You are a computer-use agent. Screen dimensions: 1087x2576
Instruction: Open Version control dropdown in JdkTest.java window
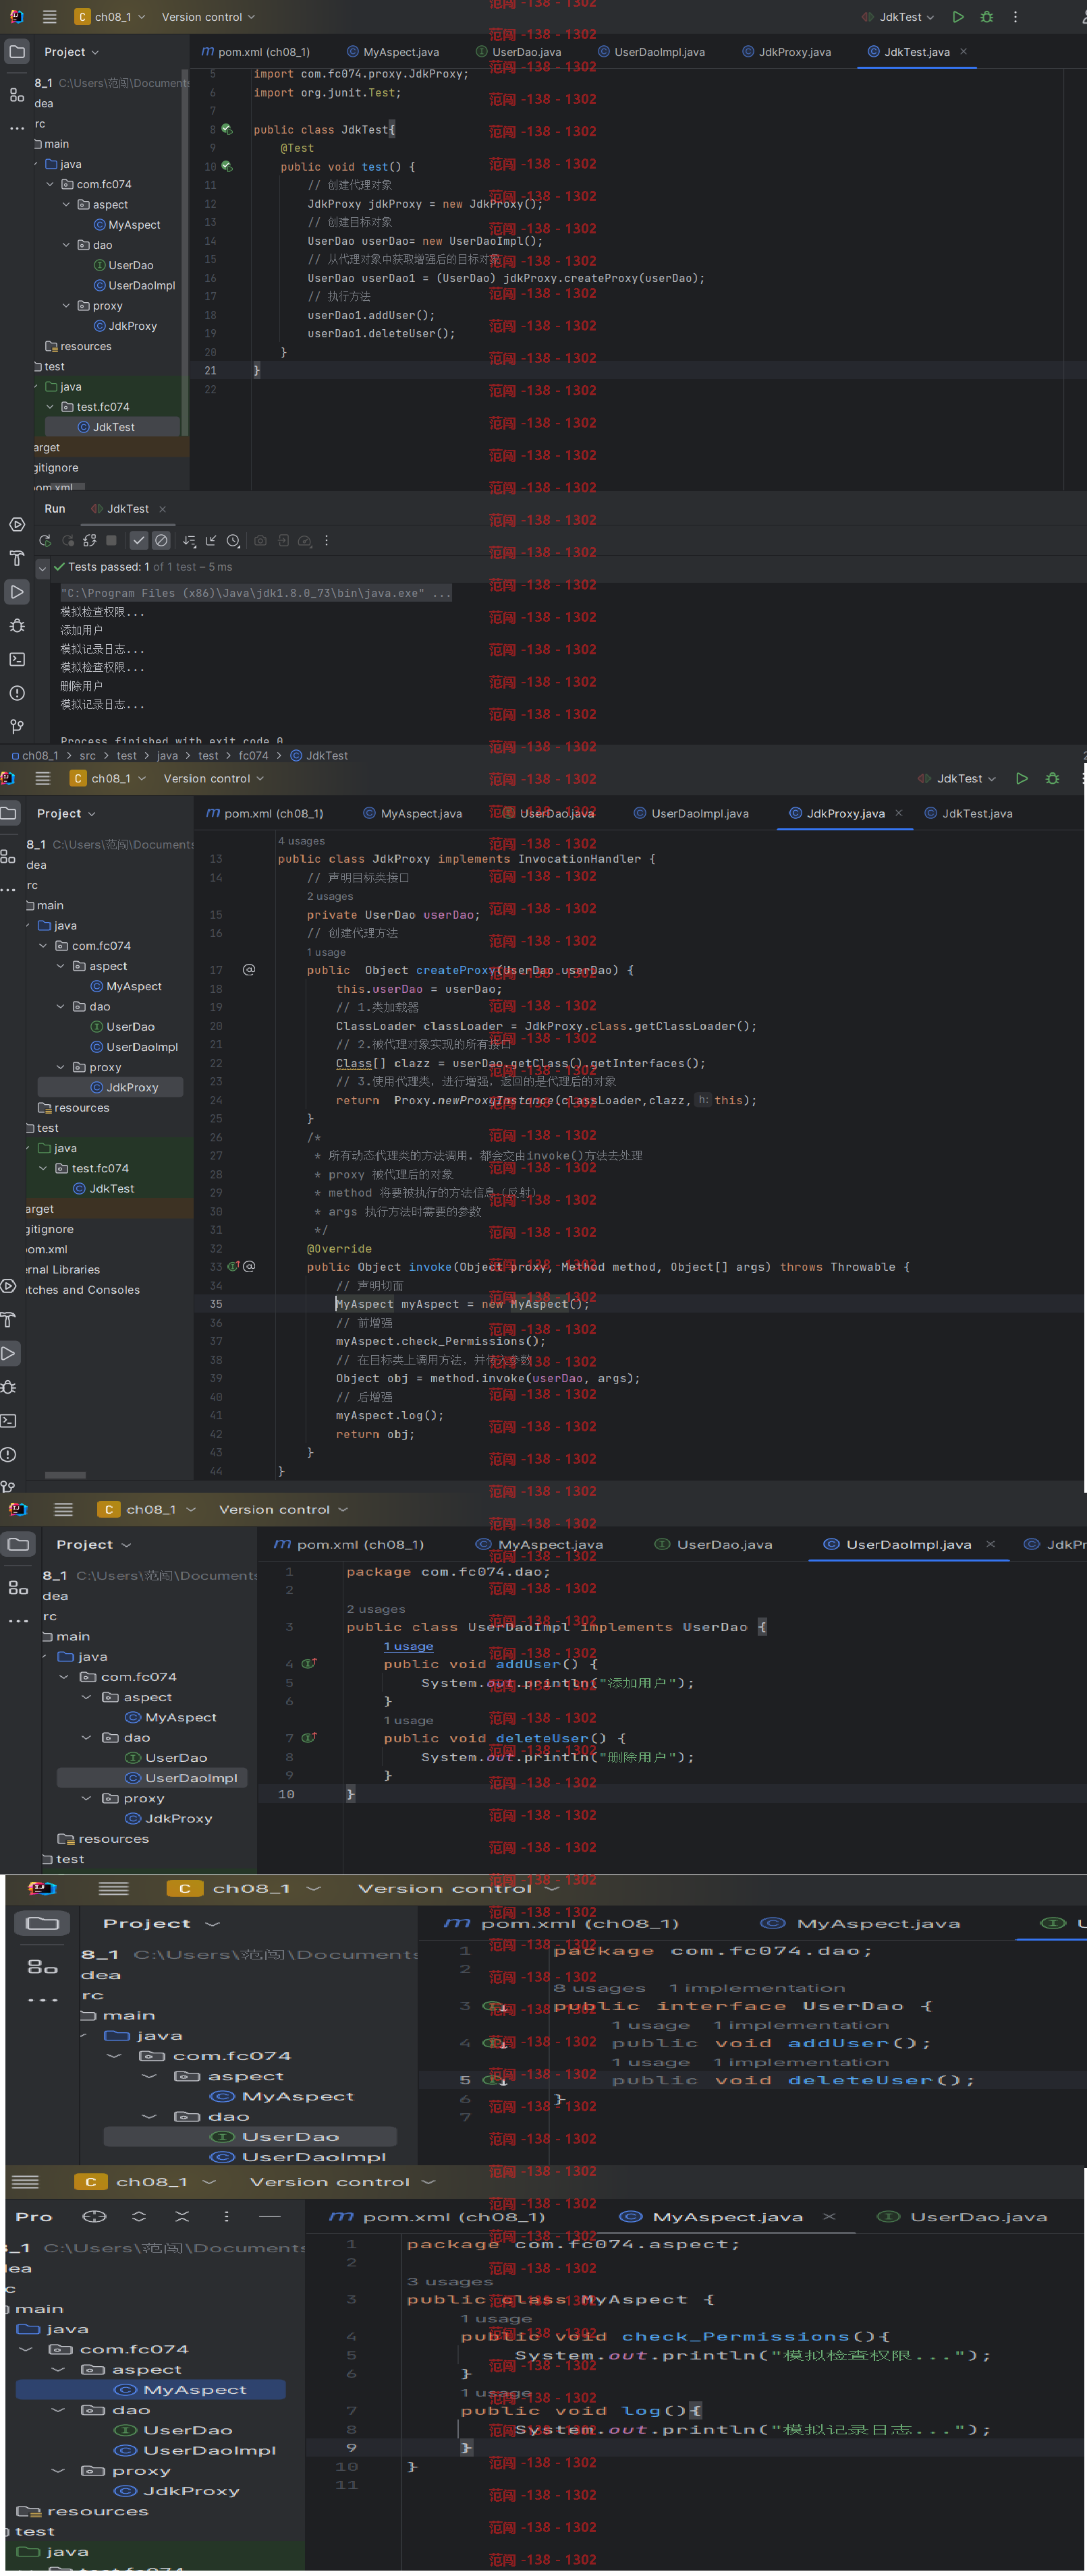pos(208,17)
